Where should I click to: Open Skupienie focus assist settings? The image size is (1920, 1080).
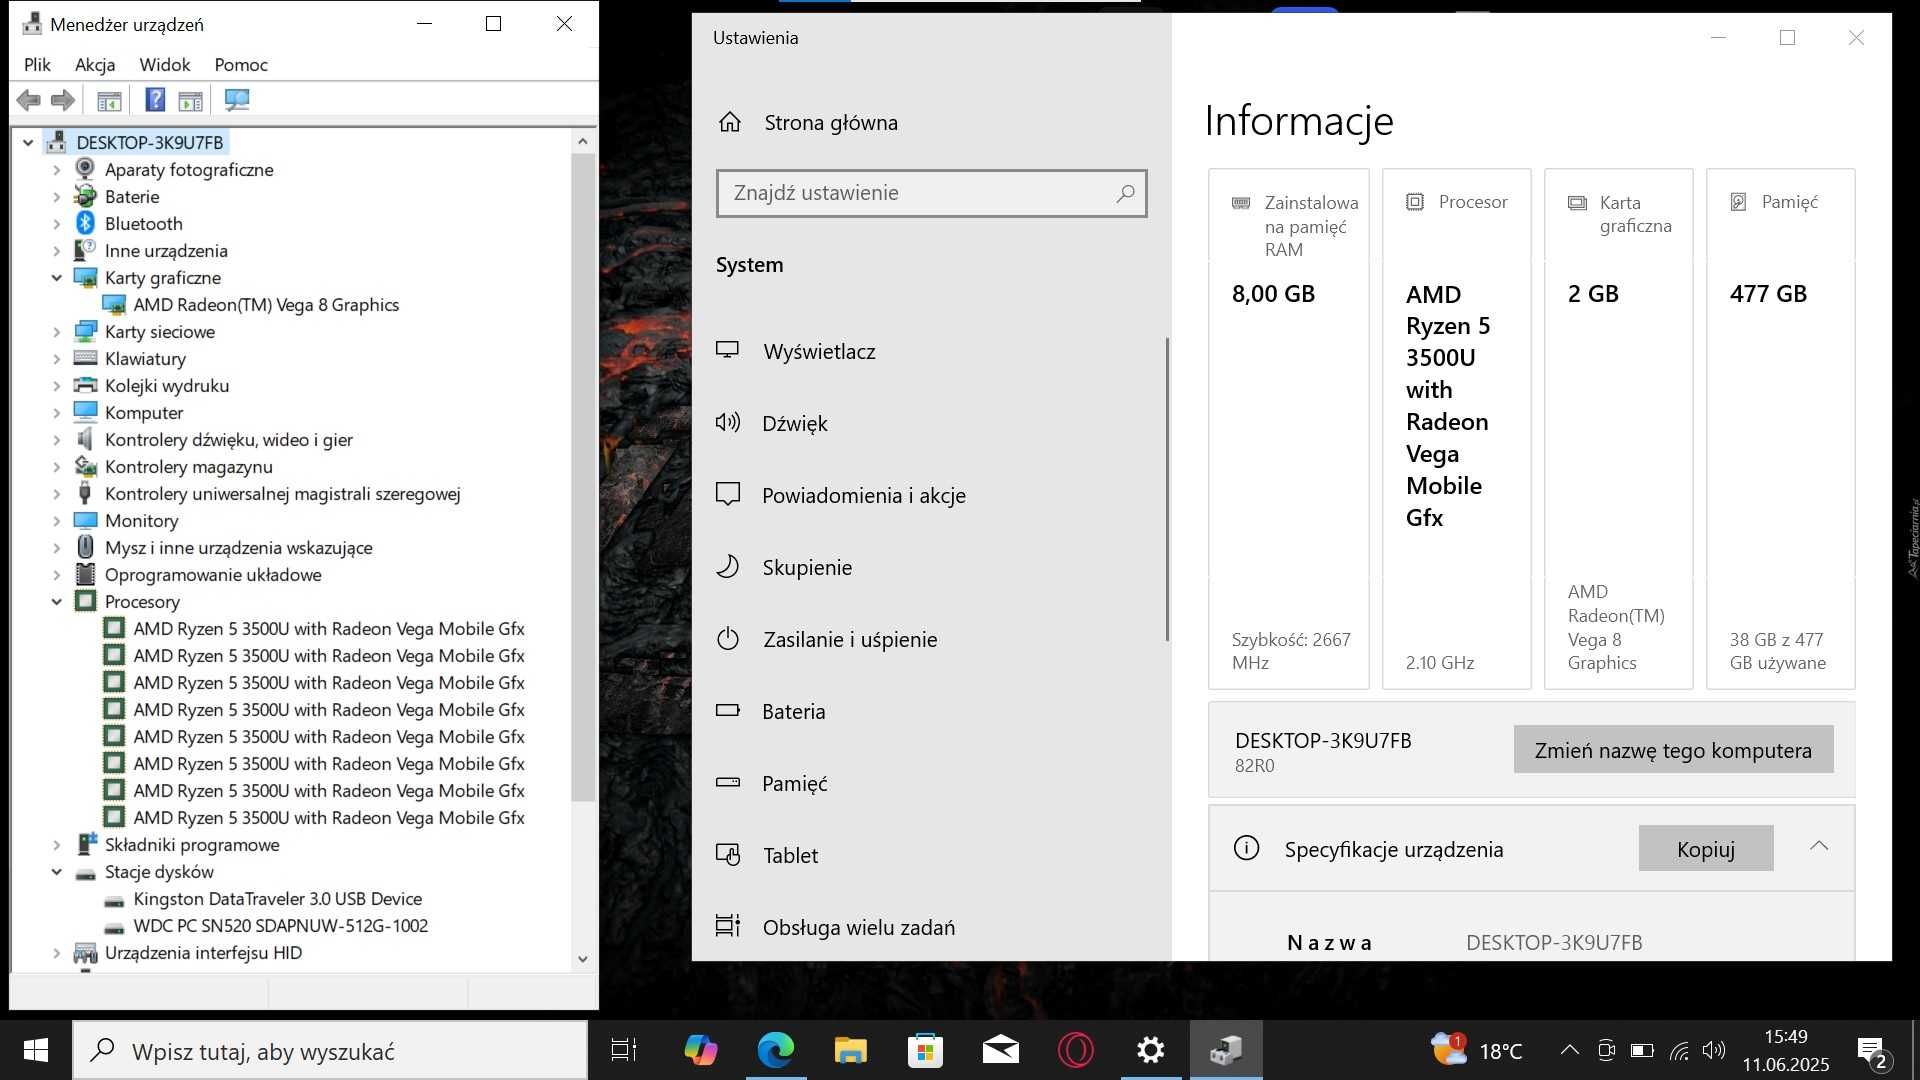pos(807,567)
